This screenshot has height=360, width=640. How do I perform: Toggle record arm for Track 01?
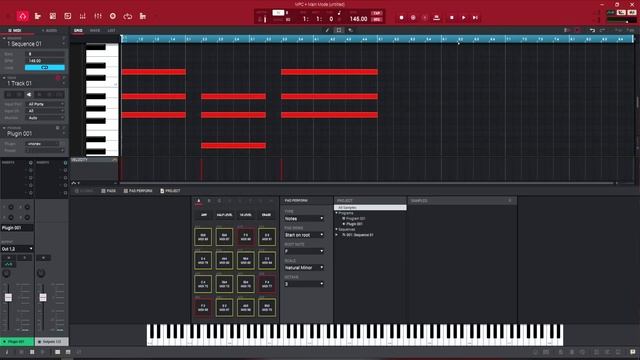pyautogui.click(x=58, y=78)
